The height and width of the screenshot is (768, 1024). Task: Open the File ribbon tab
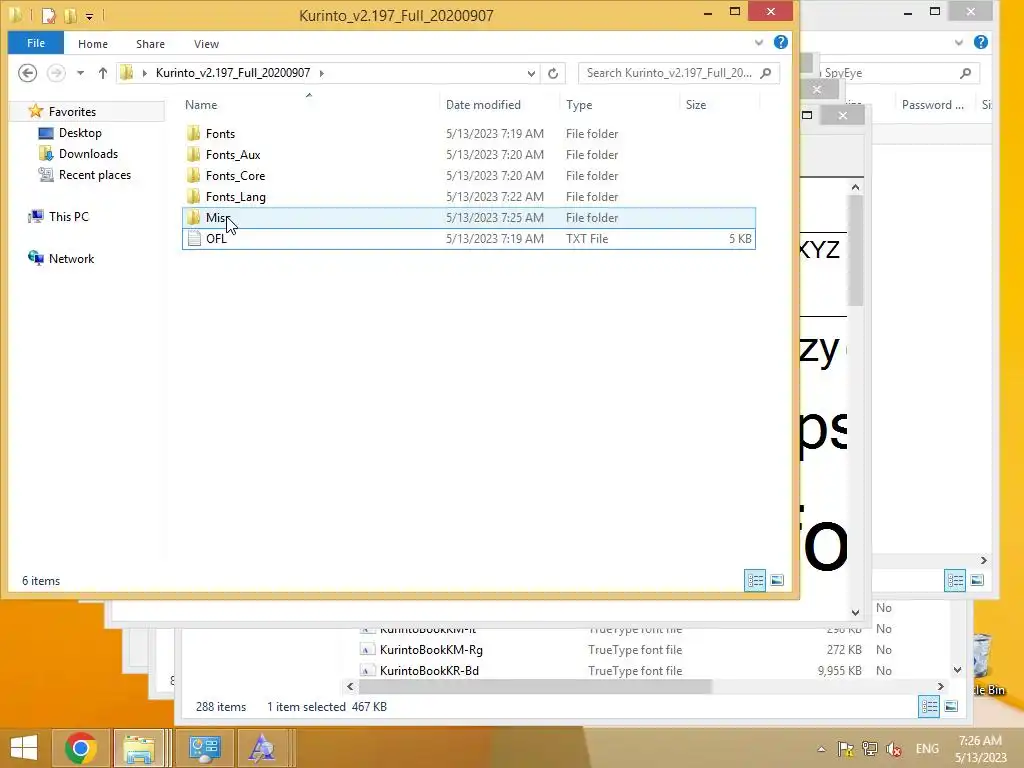(36, 43)
